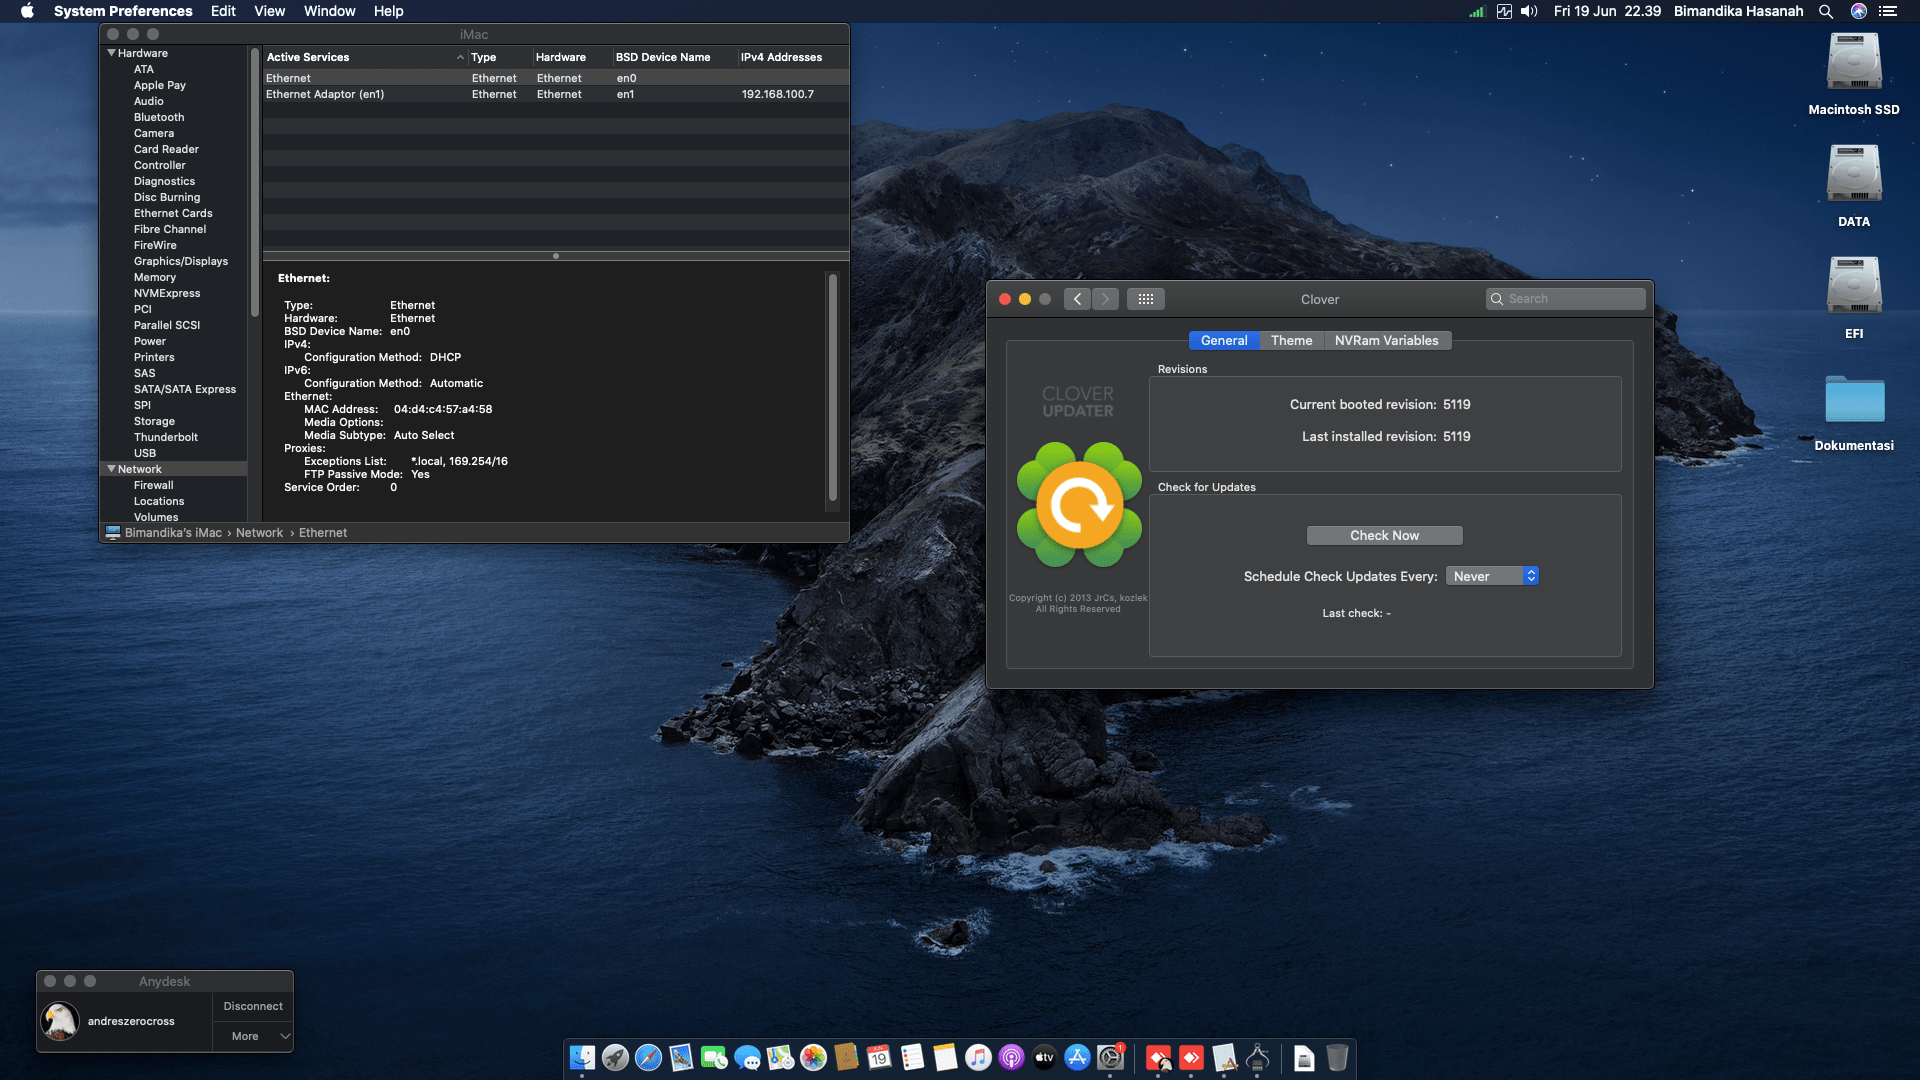This screenshot has height=1080, width=1920.
Task: Open Contacts from the dock
Action: 846,1057
